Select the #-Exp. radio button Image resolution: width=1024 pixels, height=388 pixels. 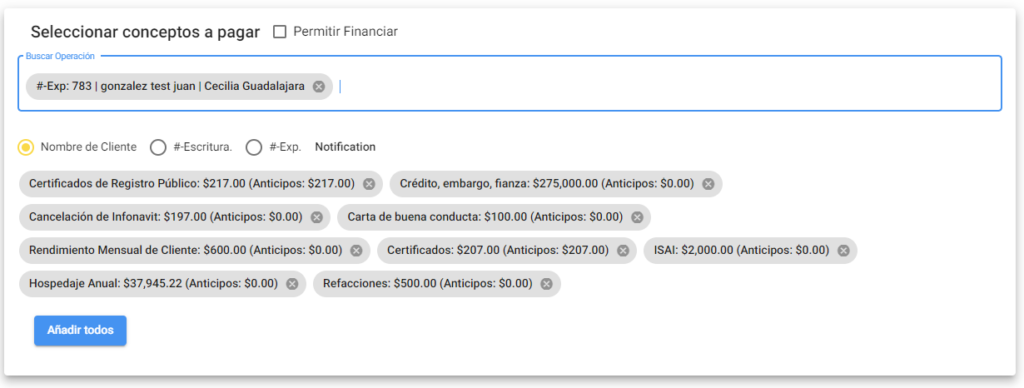[254, 147]
